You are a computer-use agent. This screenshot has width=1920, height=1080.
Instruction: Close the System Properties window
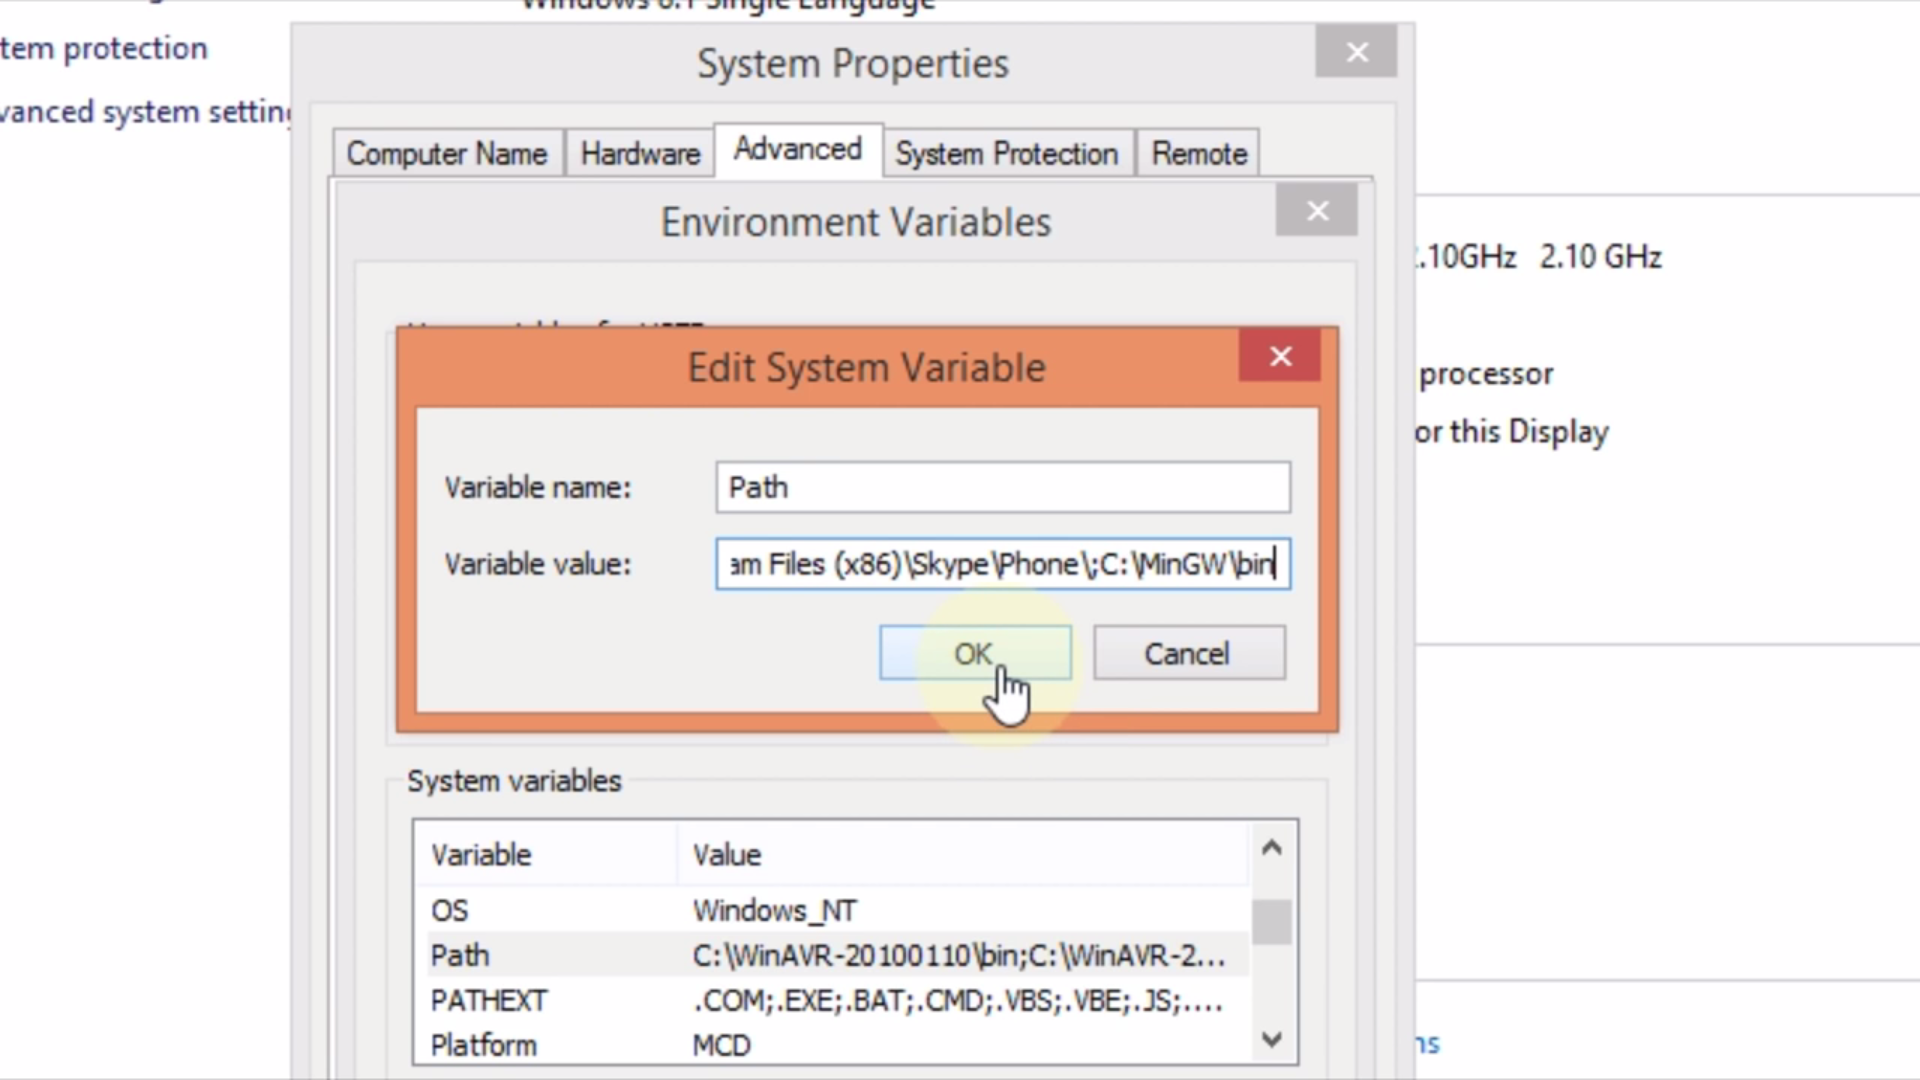1356,50
